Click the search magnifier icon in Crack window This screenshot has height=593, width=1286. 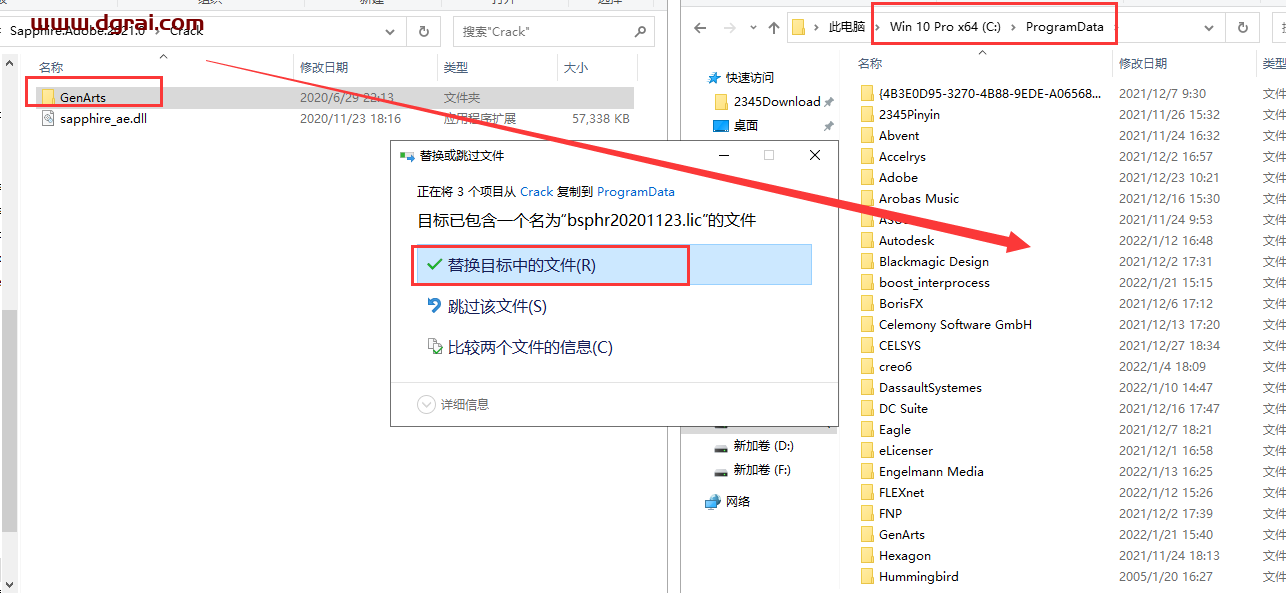click(641, 32)
